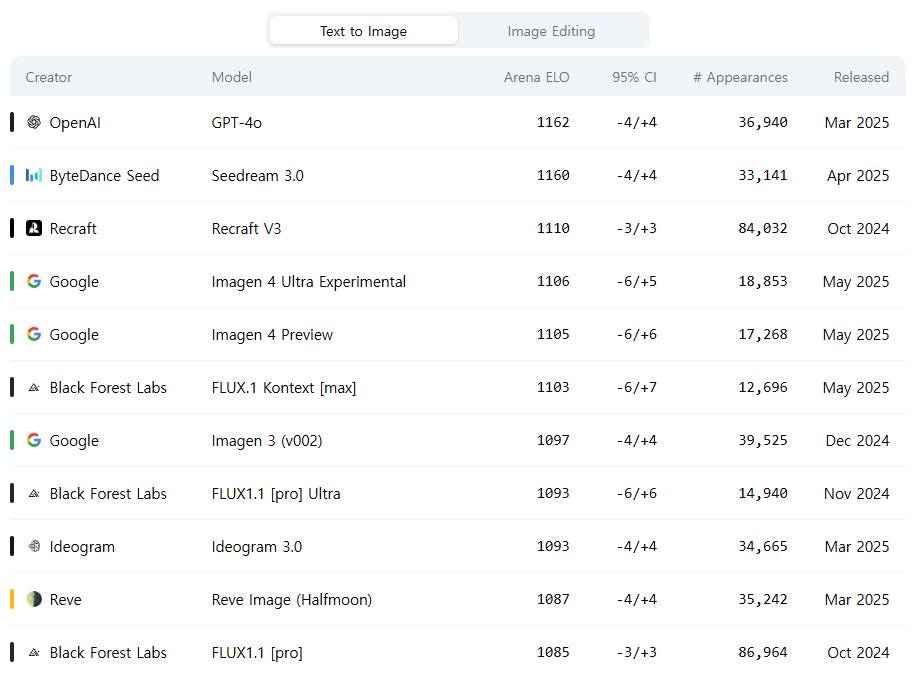Image resolution: width=918 pixels, height=674 pixels.
Task: Select the FLUX.1 Kontext [max] model name
Action: coord(284,388)
